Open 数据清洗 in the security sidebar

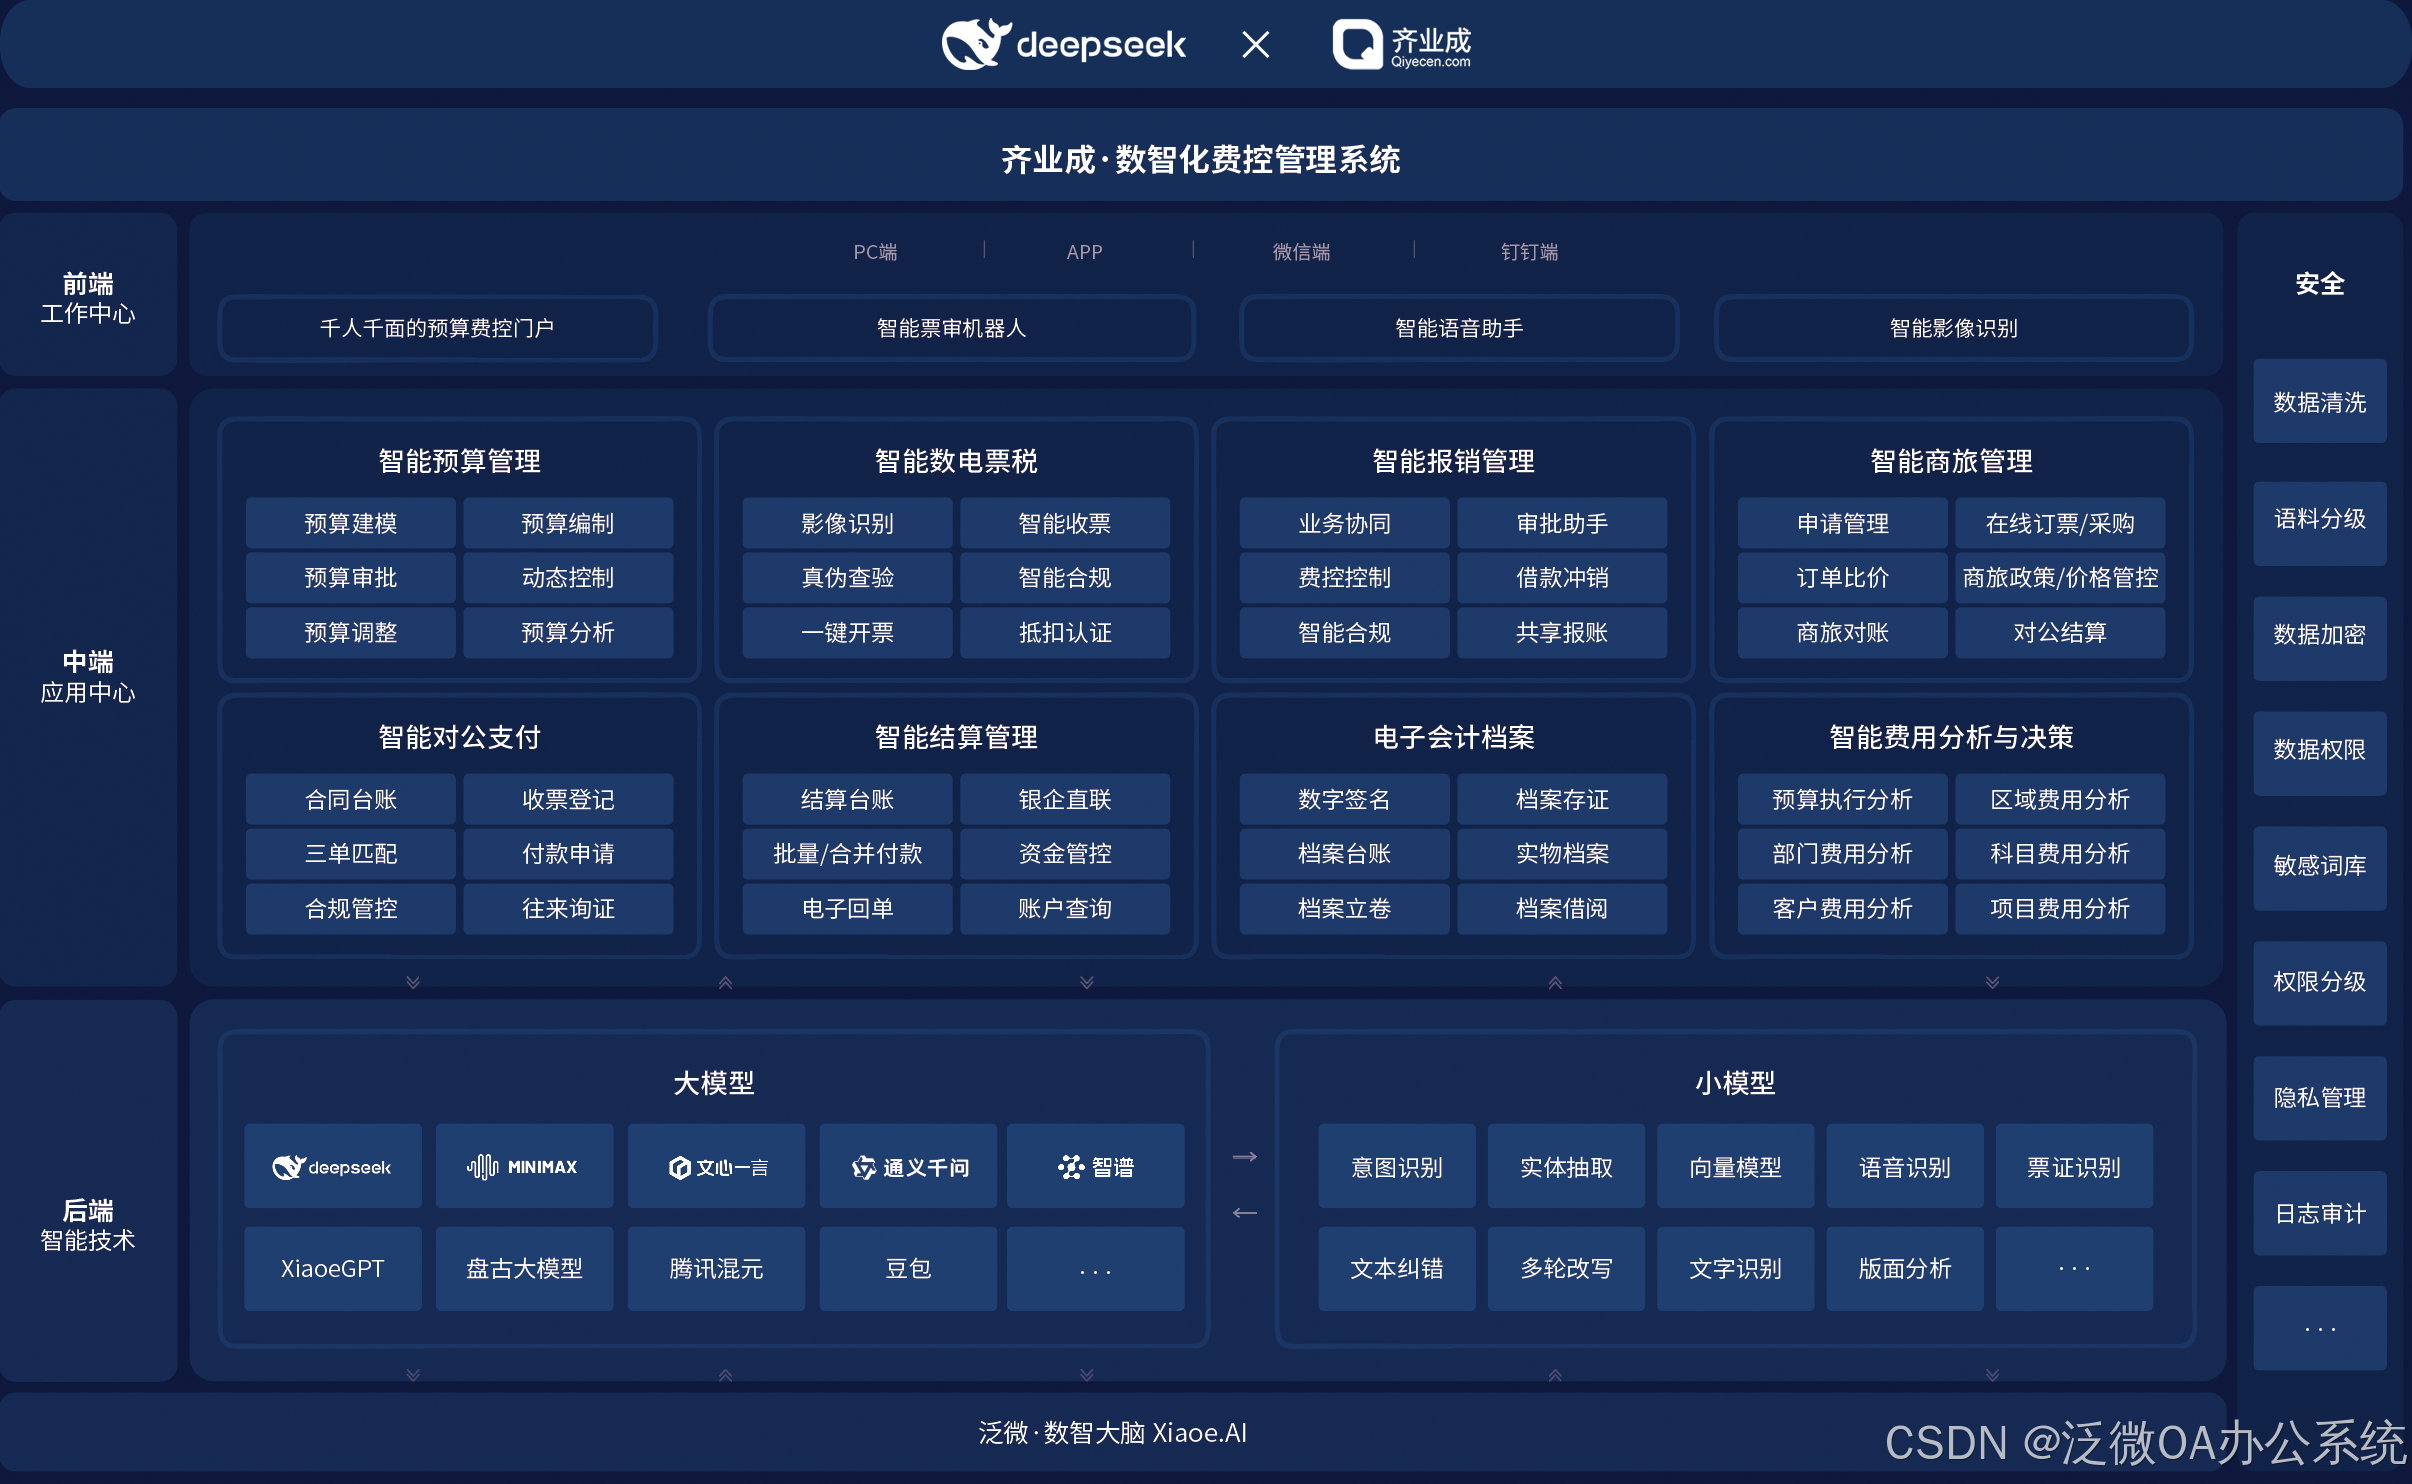(2319, 402)
